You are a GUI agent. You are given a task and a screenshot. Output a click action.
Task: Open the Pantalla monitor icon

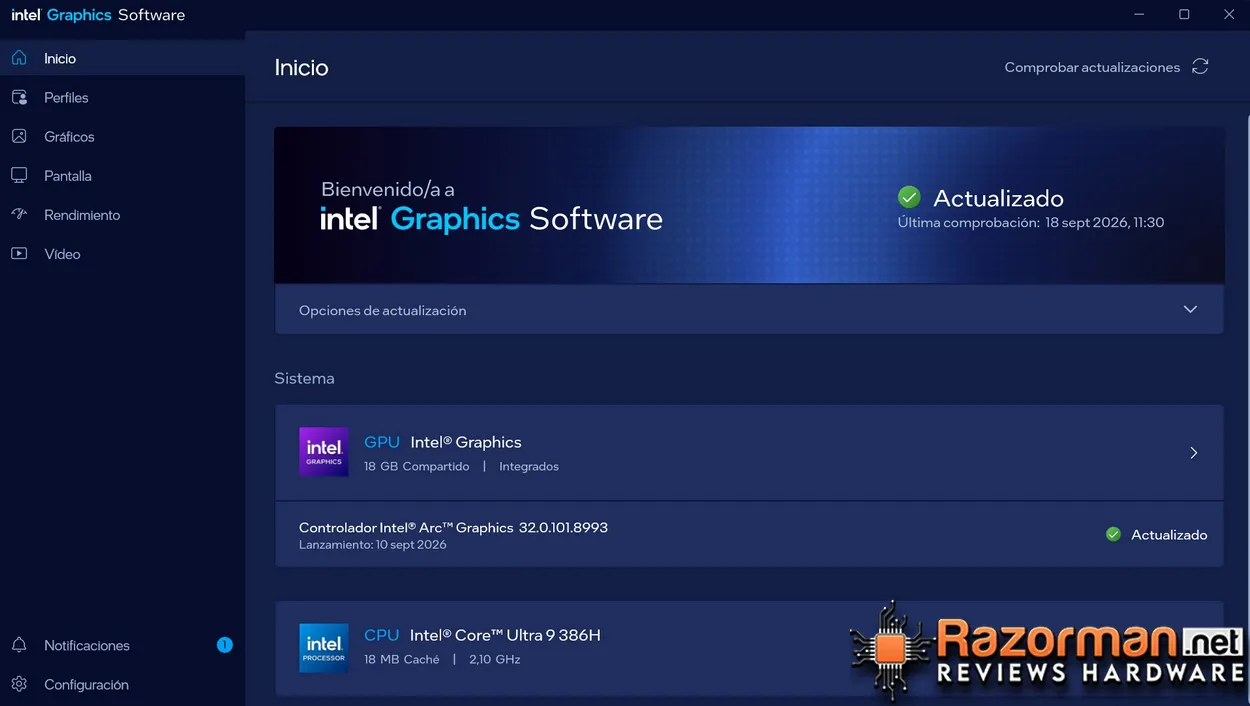pos(19,175)
